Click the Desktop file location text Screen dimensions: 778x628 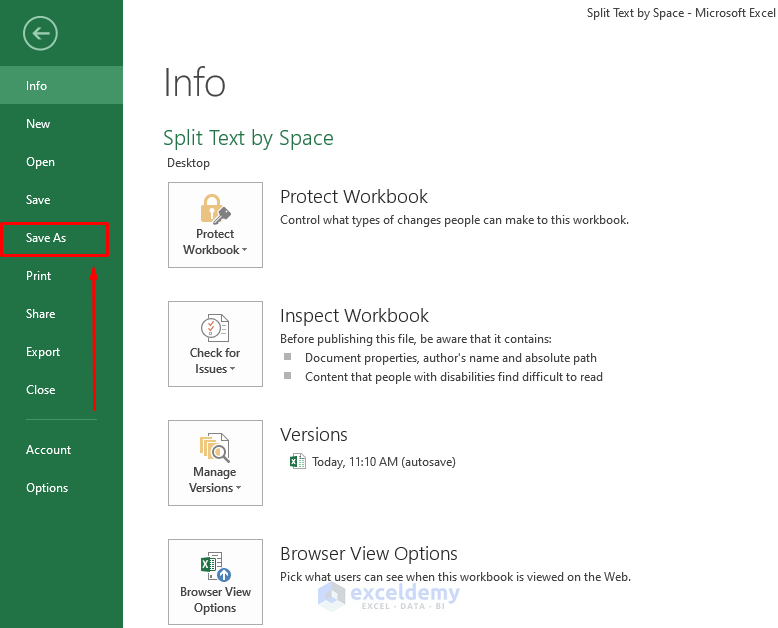click(188, 163)
